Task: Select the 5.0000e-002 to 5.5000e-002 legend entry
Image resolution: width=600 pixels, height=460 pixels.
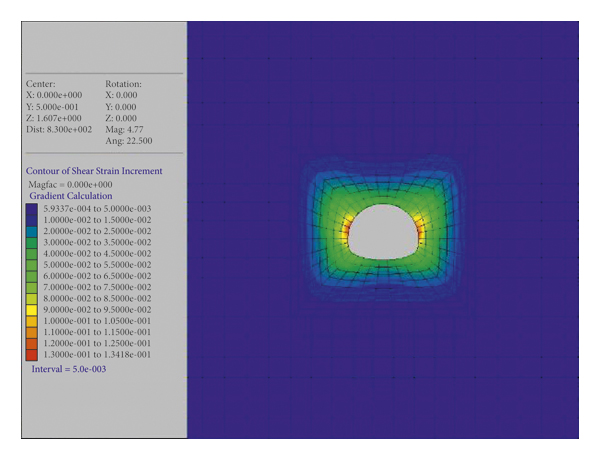Action: 99,264
